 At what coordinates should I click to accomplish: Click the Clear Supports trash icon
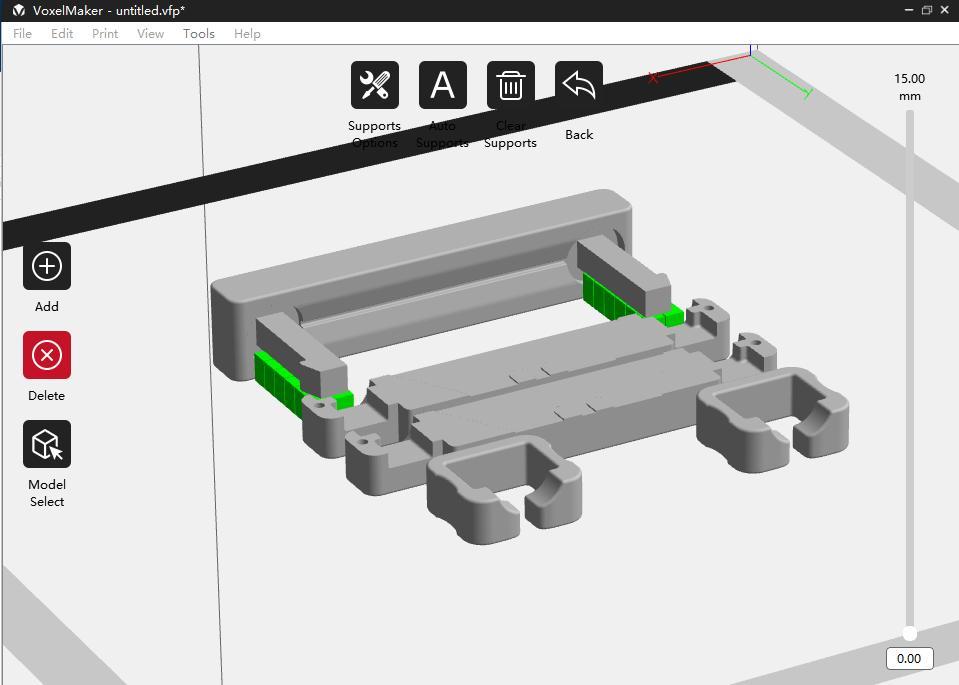click(x=510, y=85)
